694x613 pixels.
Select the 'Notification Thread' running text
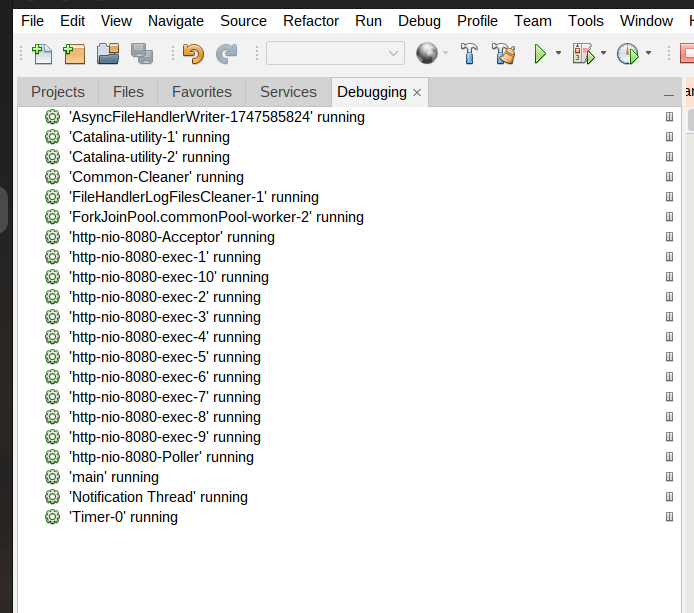[158, 497]
